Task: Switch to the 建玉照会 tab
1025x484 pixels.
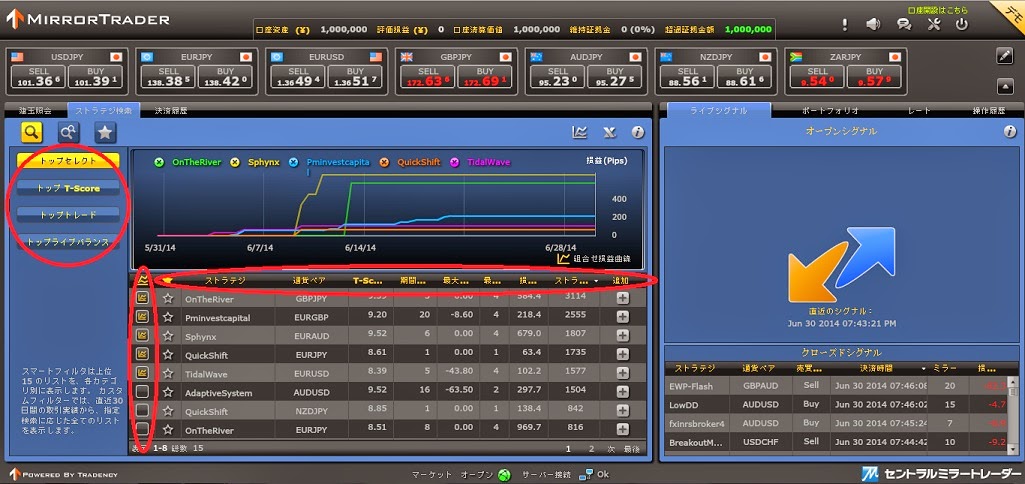Action: click(x=35, y=111)
